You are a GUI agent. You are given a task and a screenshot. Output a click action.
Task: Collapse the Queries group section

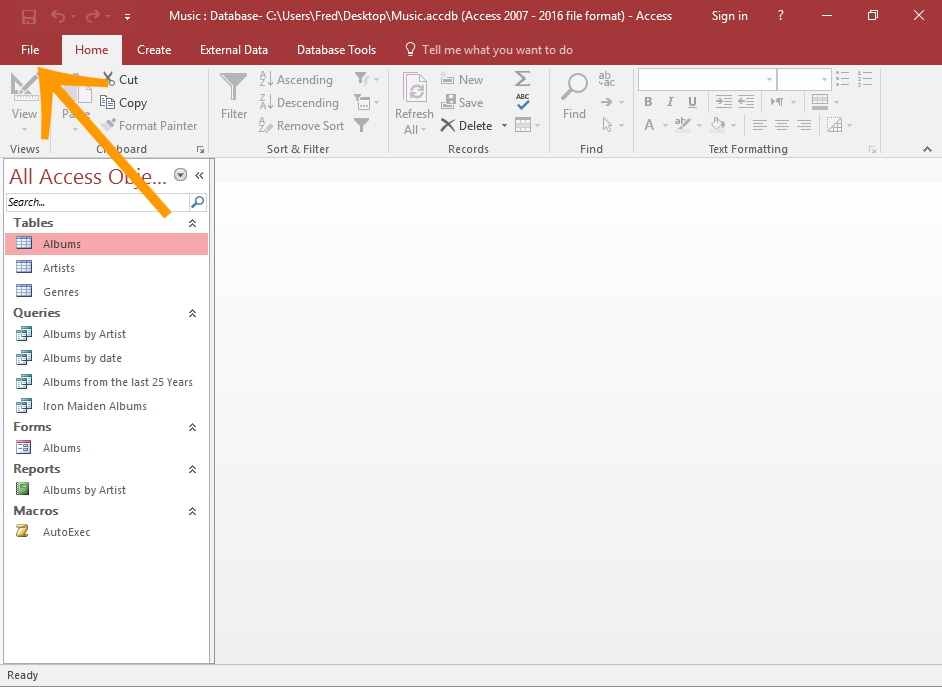coord(193,314)
